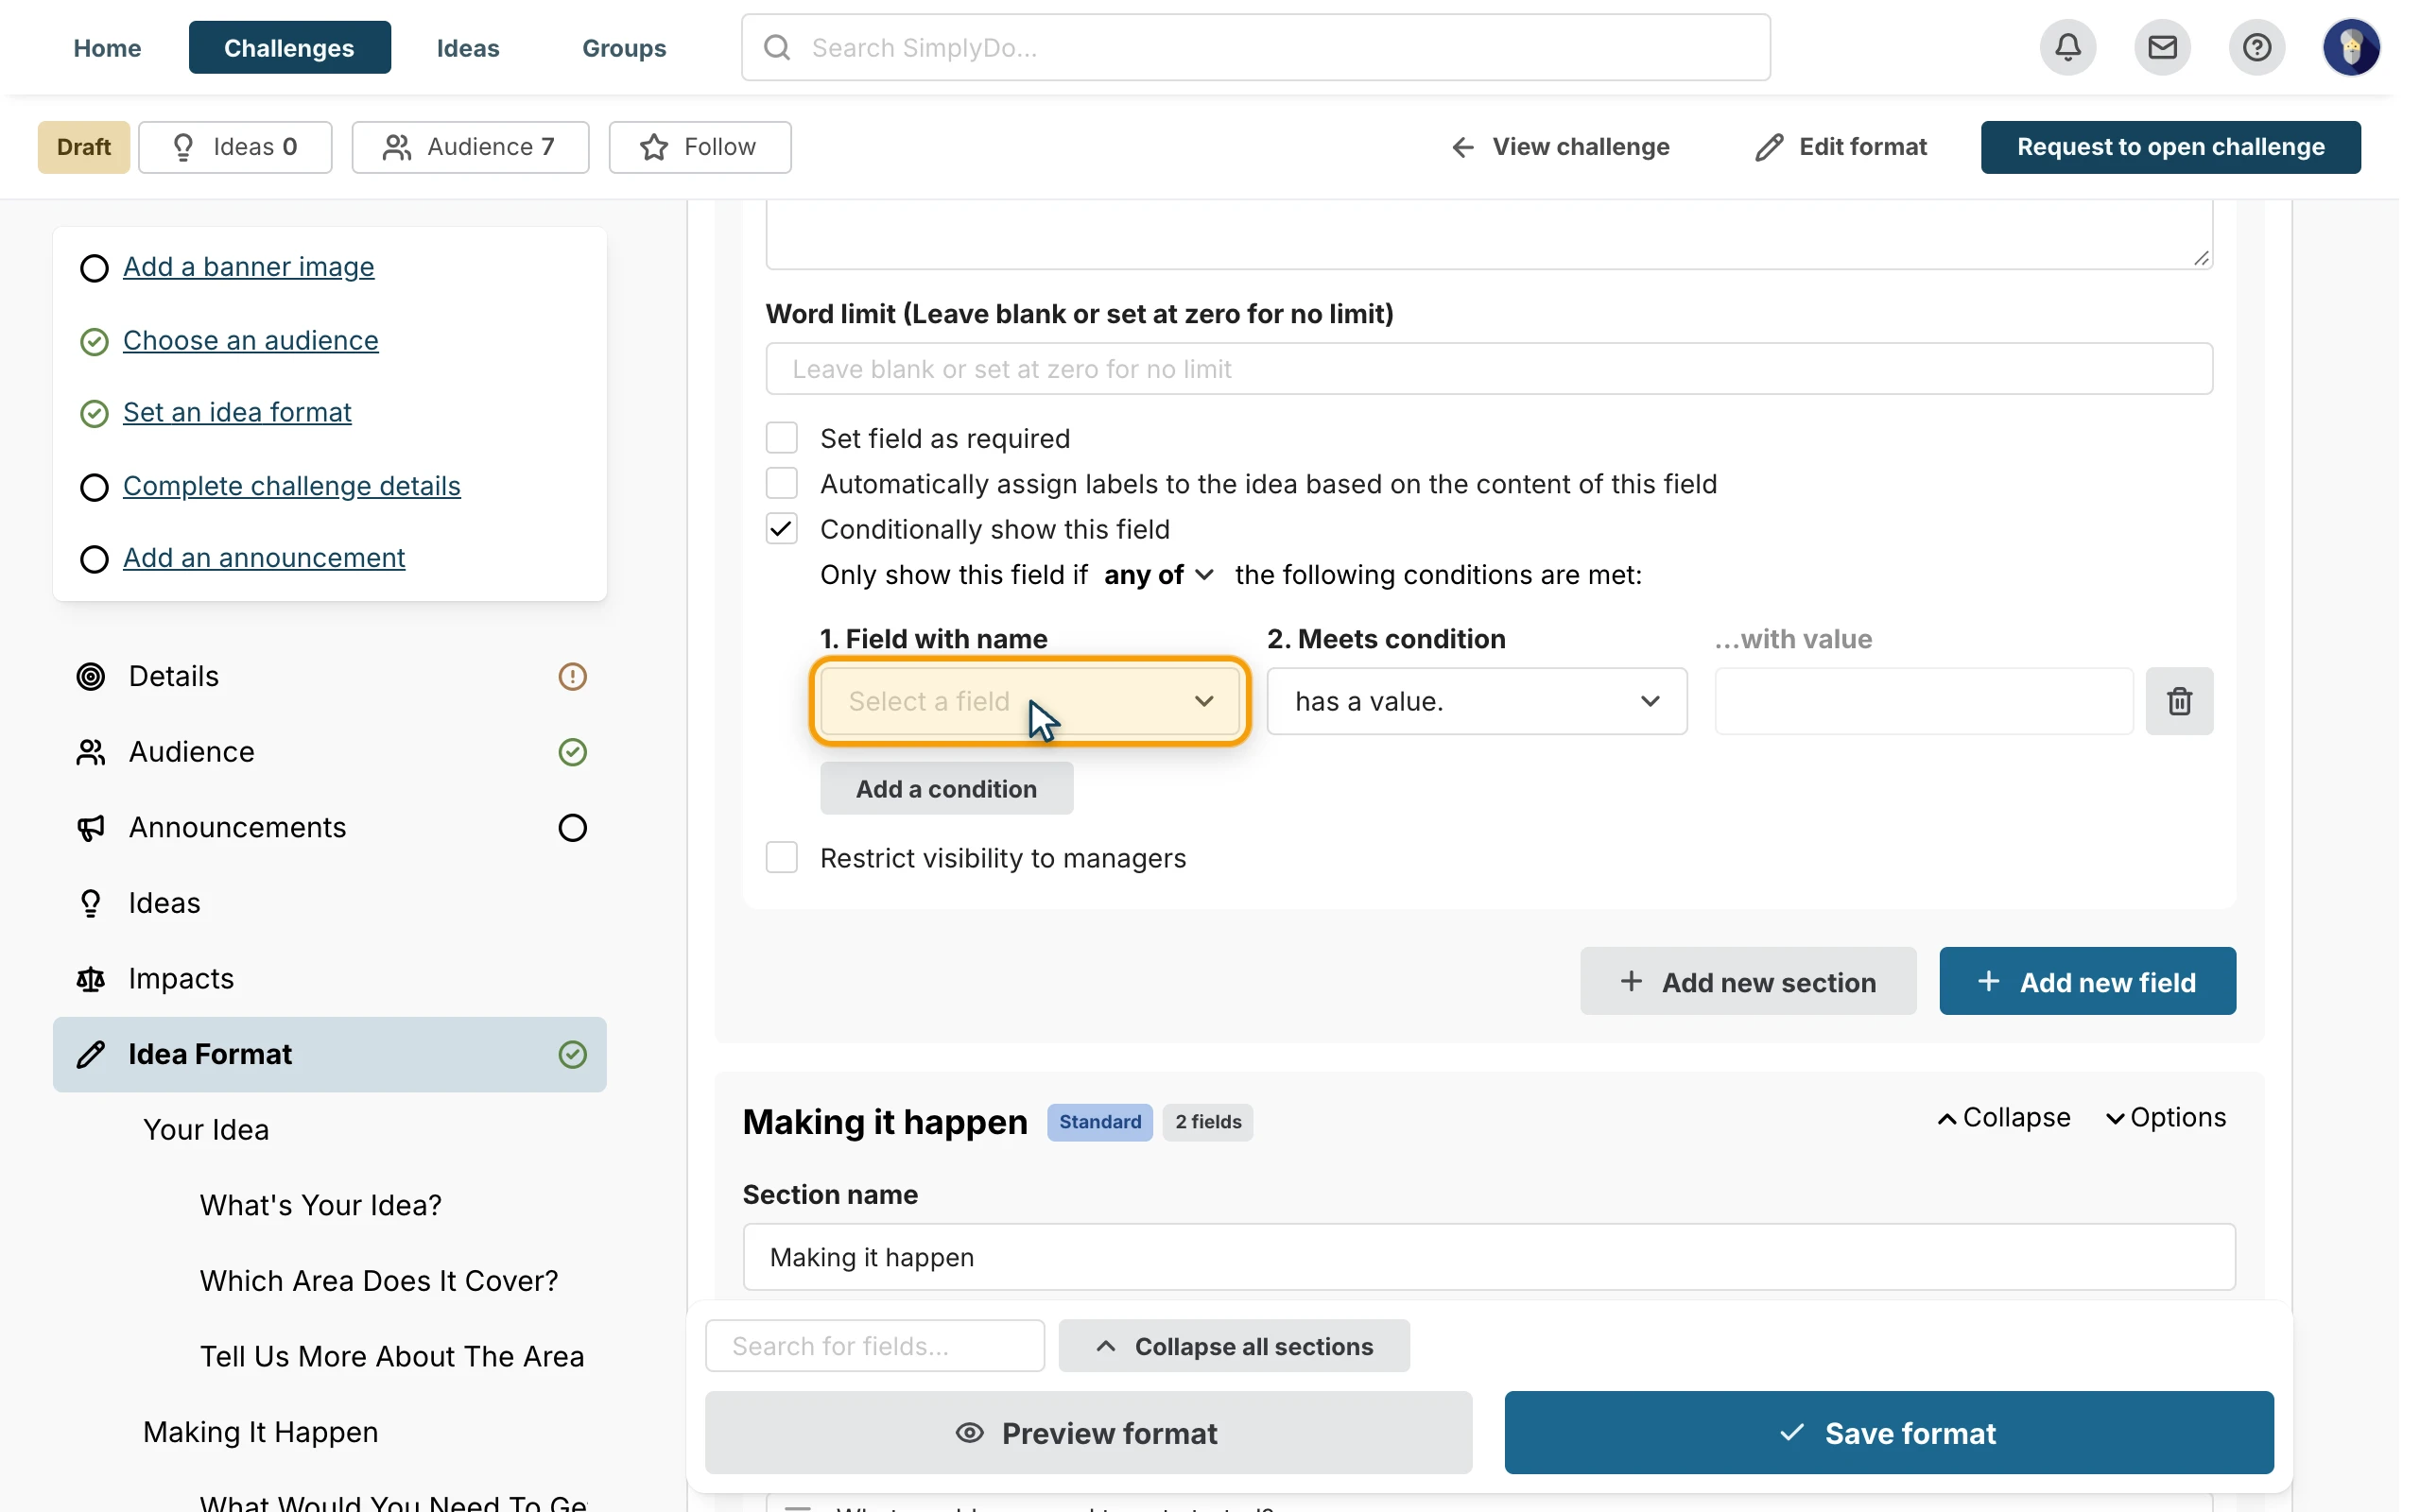Image resolution: width=2420 pixels, height=1512 pixels.
Task: Click the help question mark icon
Action: coord(2256,47)
